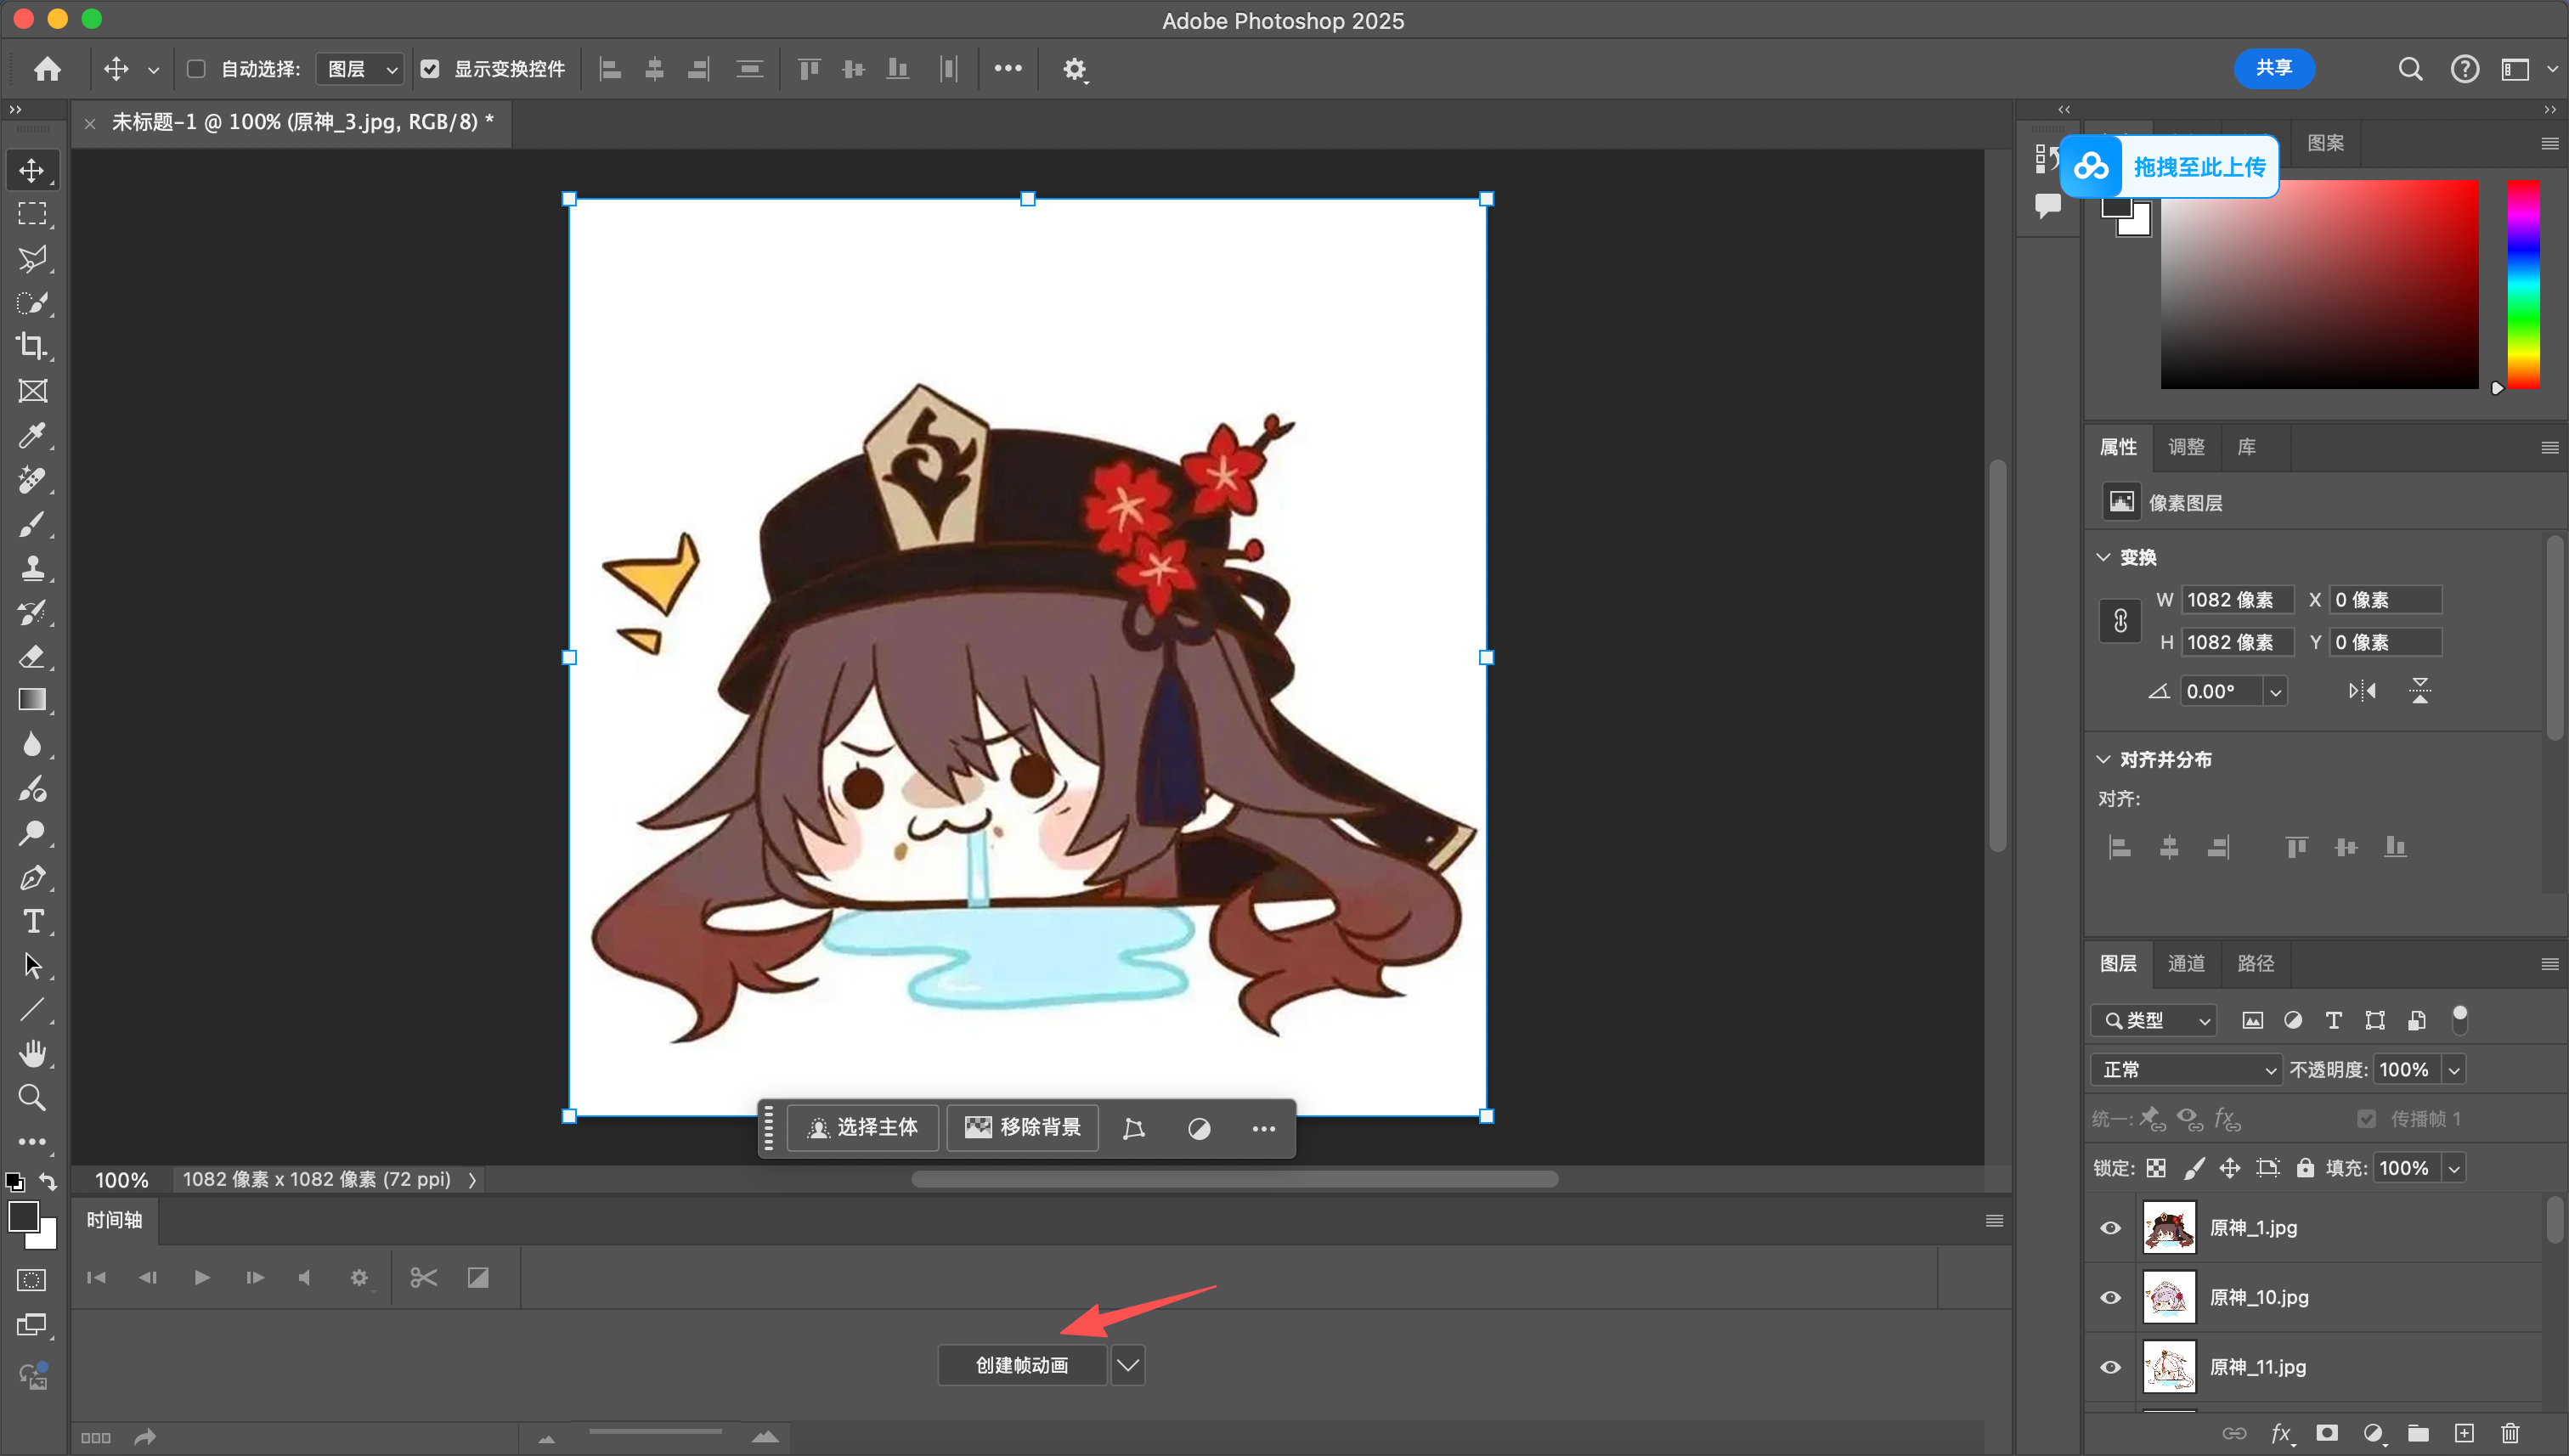Click the 共享 share button
Screen dimensions: 2569x1456
pyautogui.click(x=2273, y=68)
